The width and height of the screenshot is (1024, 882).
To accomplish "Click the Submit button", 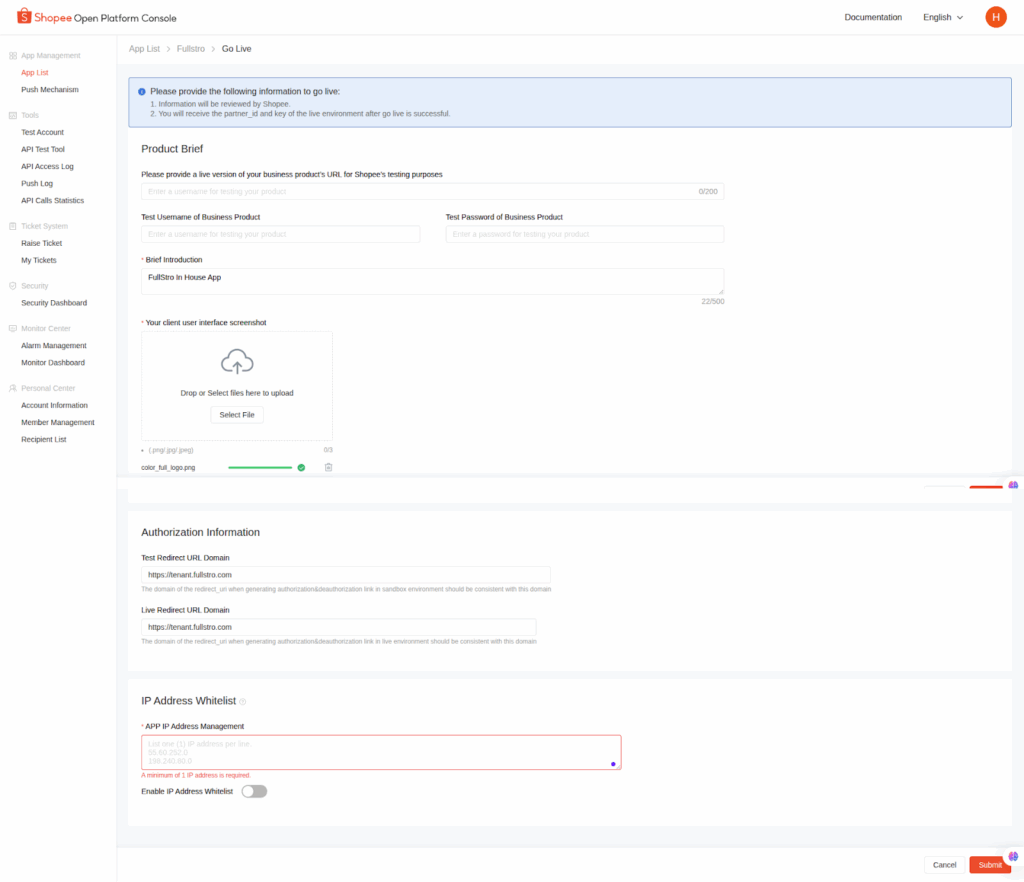I will click(x=989, y=864).
